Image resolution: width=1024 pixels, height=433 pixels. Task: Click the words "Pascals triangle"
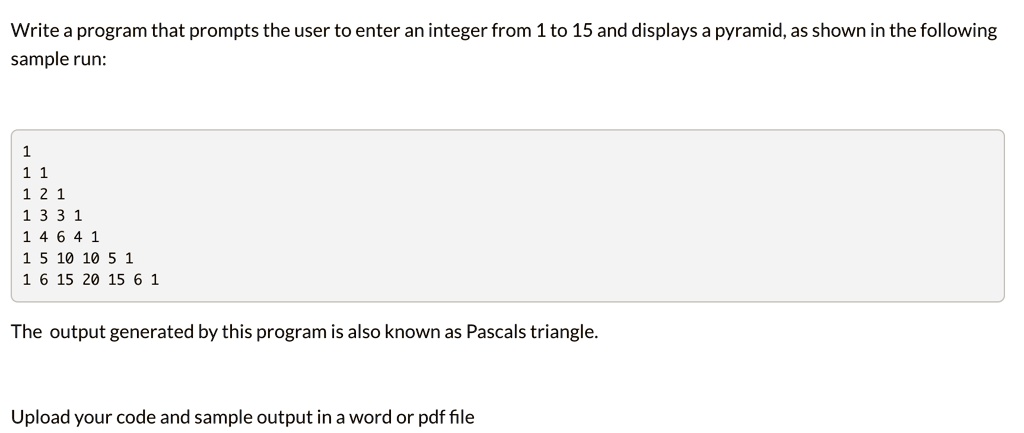532,332
